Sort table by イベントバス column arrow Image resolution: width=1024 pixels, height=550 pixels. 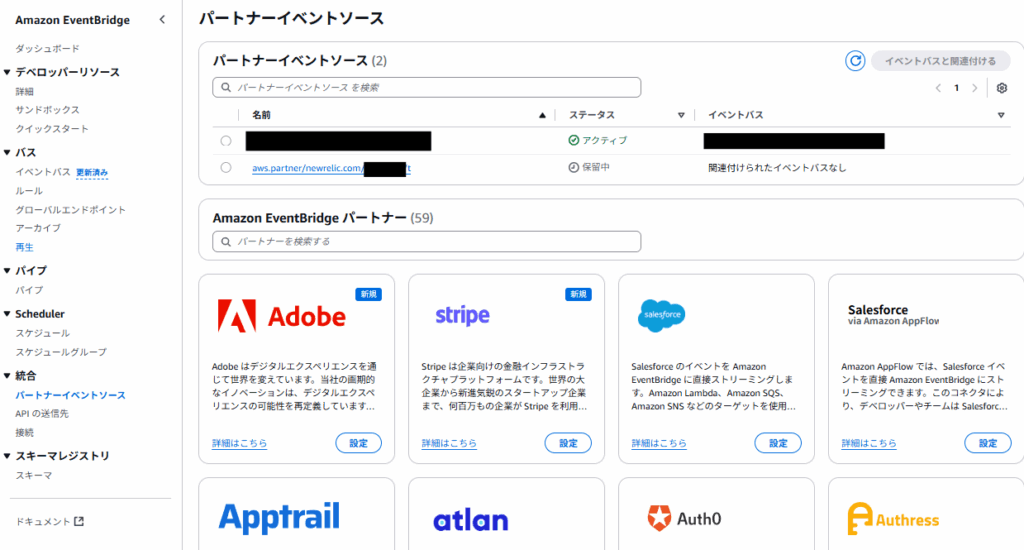tap(1001, 115)
